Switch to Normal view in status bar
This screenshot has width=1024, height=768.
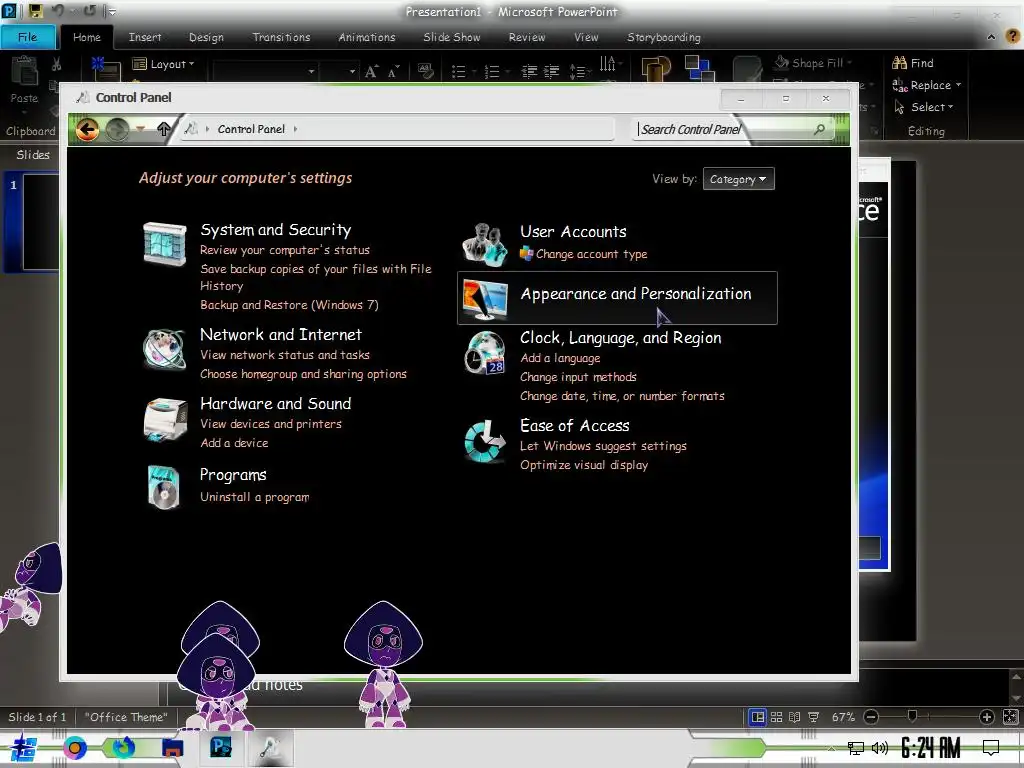point(758,717)
